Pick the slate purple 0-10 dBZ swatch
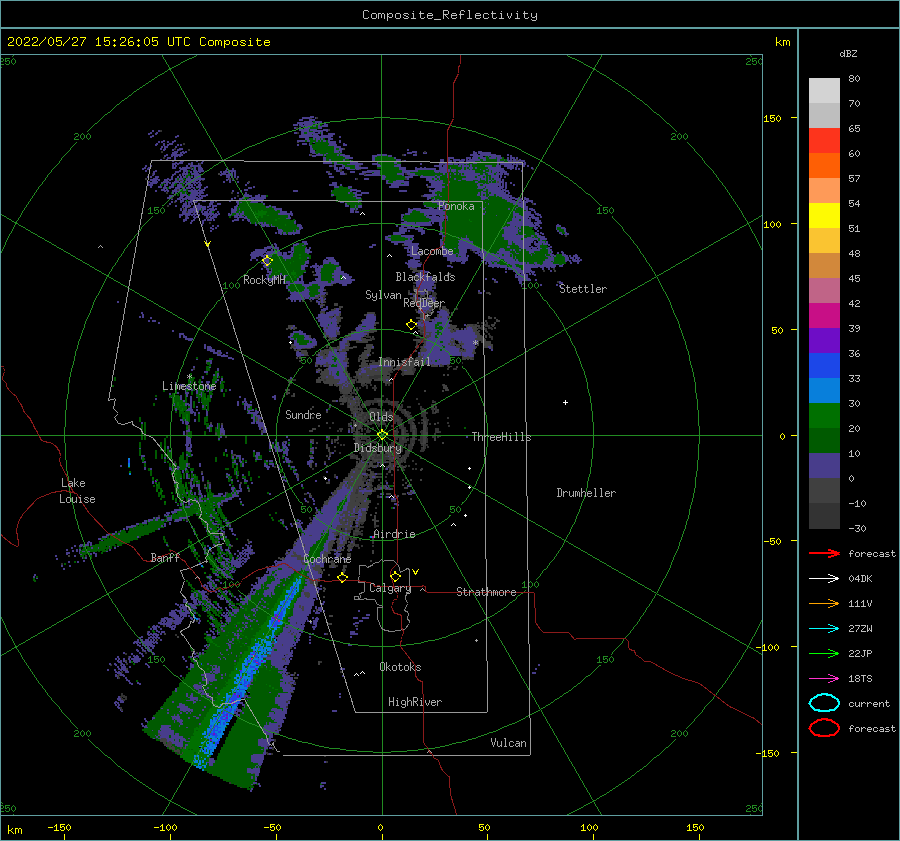The height and width of the screenshot is (841, 900). (x=824, y=466)
